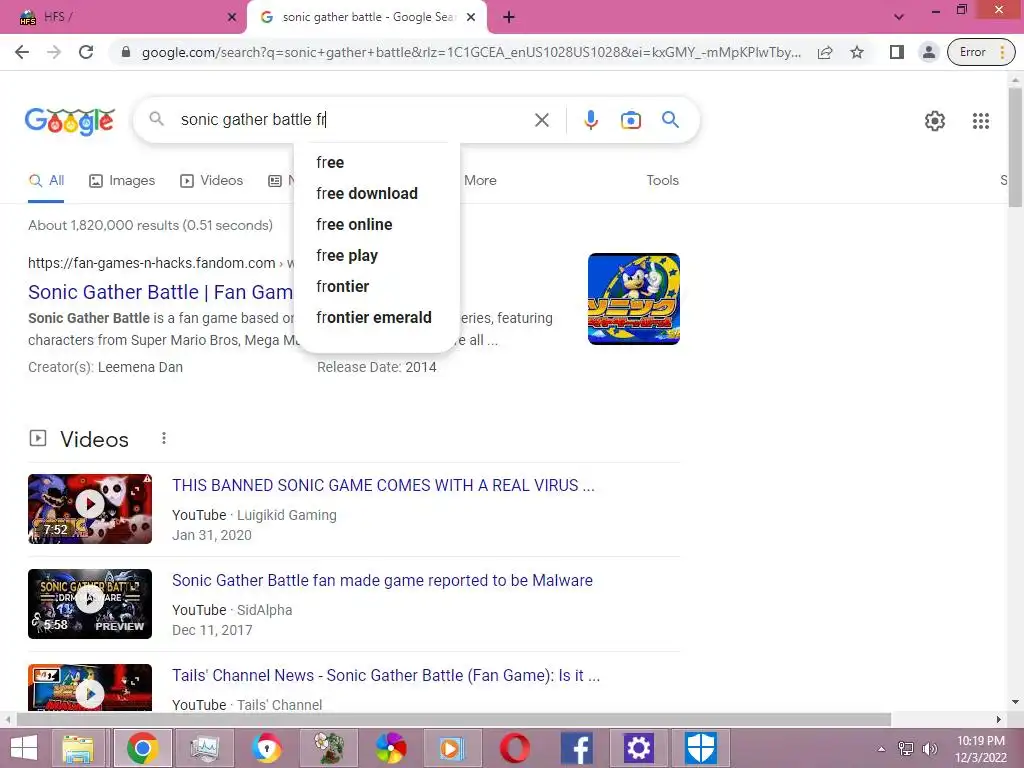Open the Chrome profile avatar
Screen dimensions: 1024x768
coord(928,52)
